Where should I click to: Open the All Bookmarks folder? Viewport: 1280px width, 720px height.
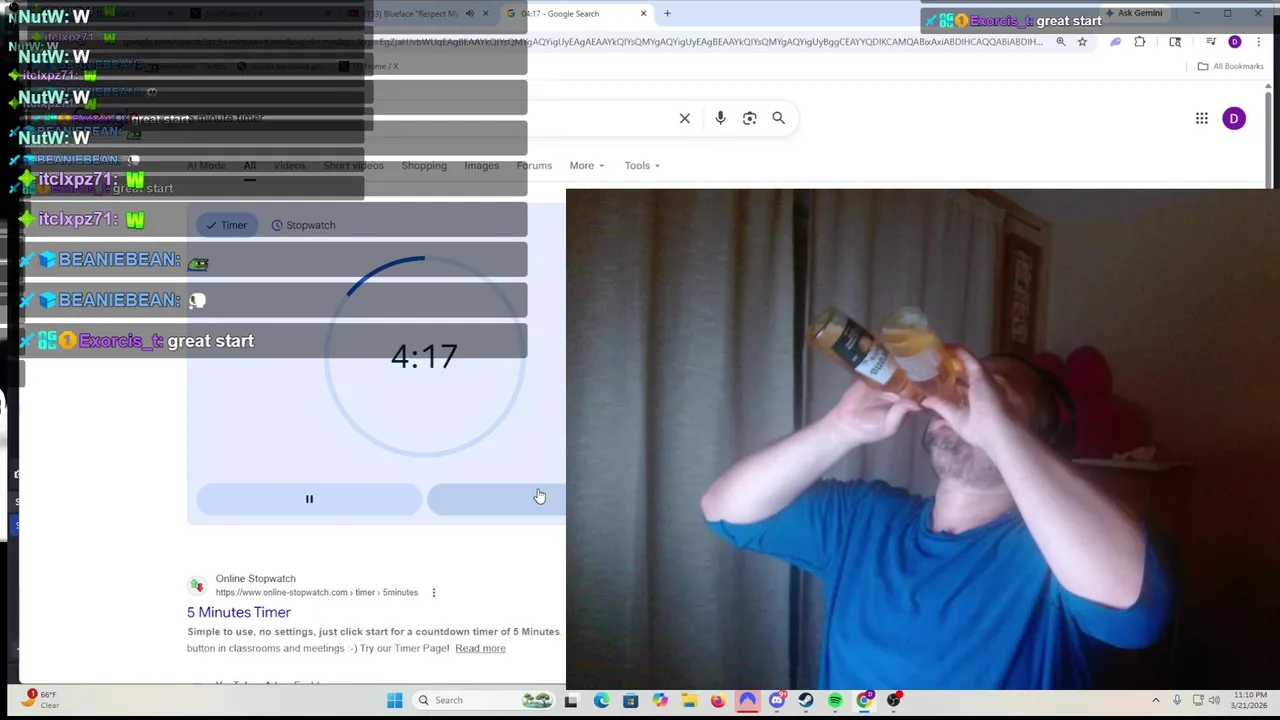click(1231, 66)
